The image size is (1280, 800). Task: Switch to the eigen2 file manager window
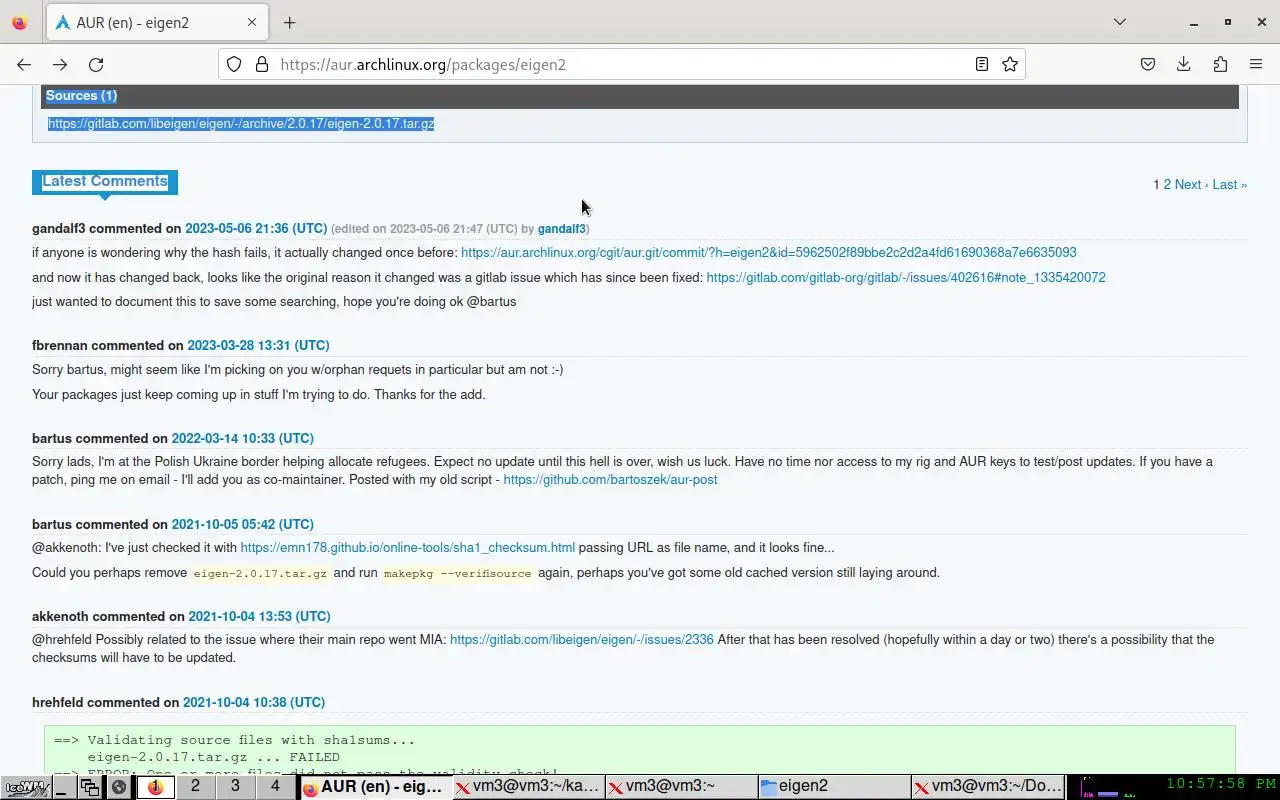pos(833,787)
